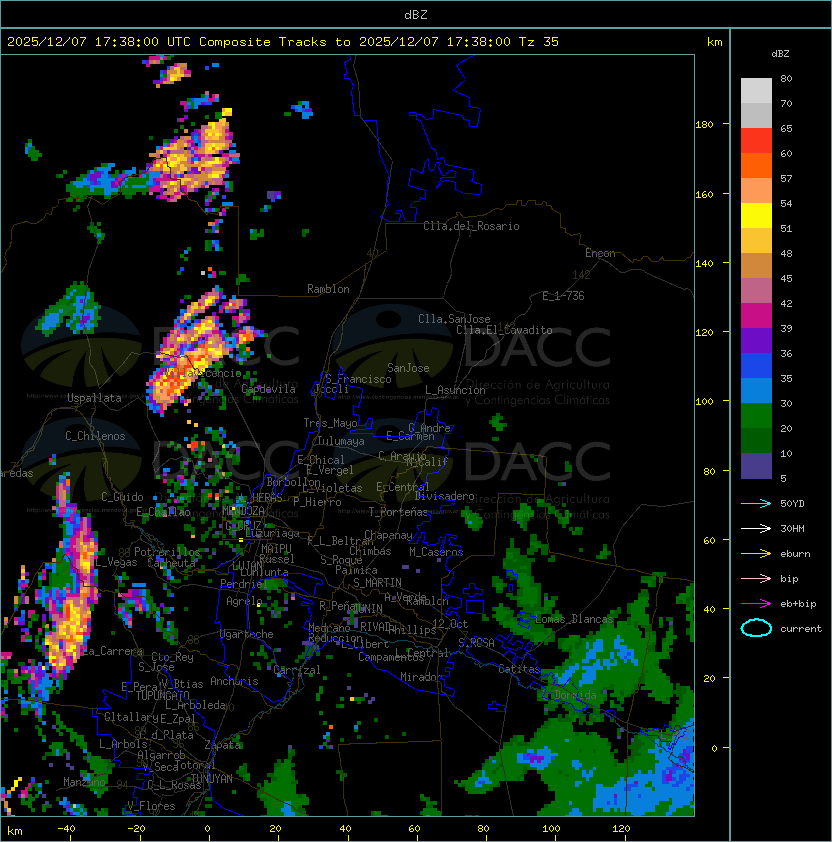This screenshot has height=842, width=832.
Task: Click the 'S_Francisco' place label
Action: (358, 379)
